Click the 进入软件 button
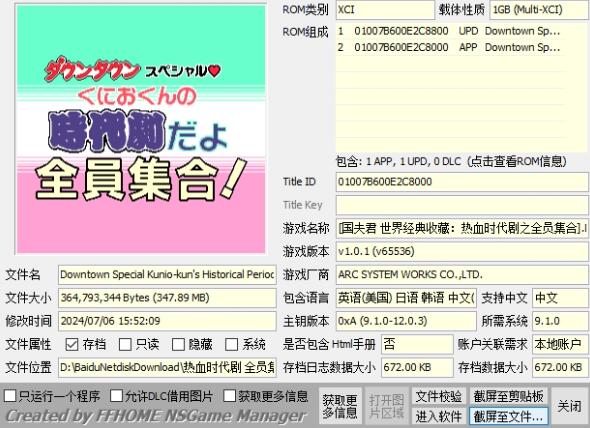Screen dimensions: 590x428 click(439, 416)
